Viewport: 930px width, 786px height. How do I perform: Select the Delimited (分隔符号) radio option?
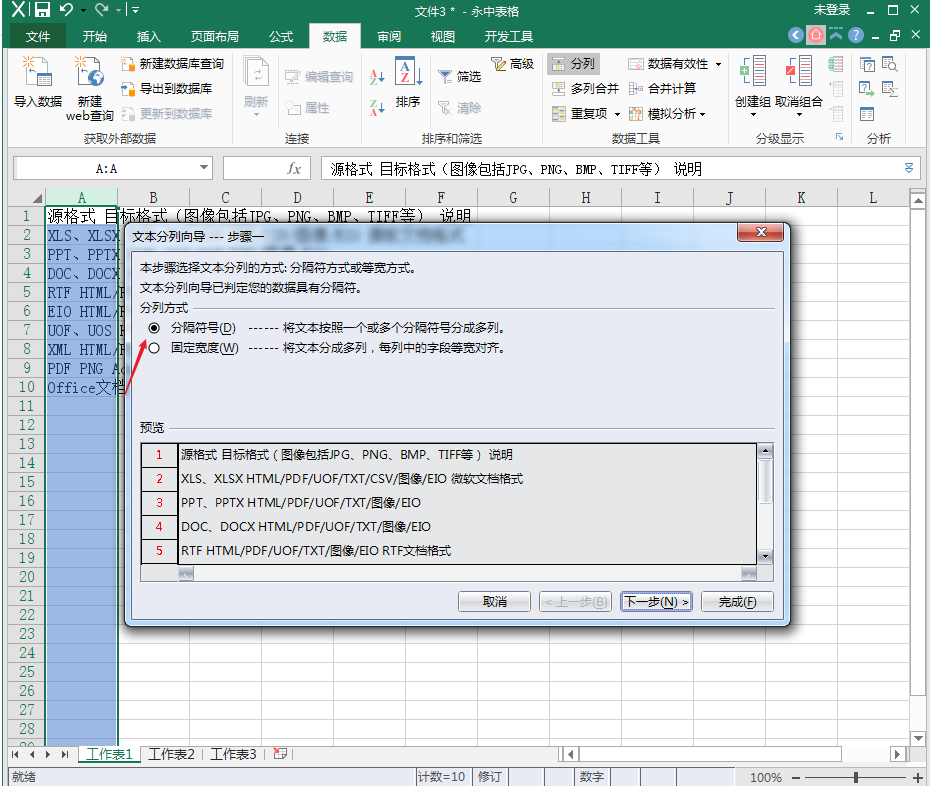(x=154, y=328)
